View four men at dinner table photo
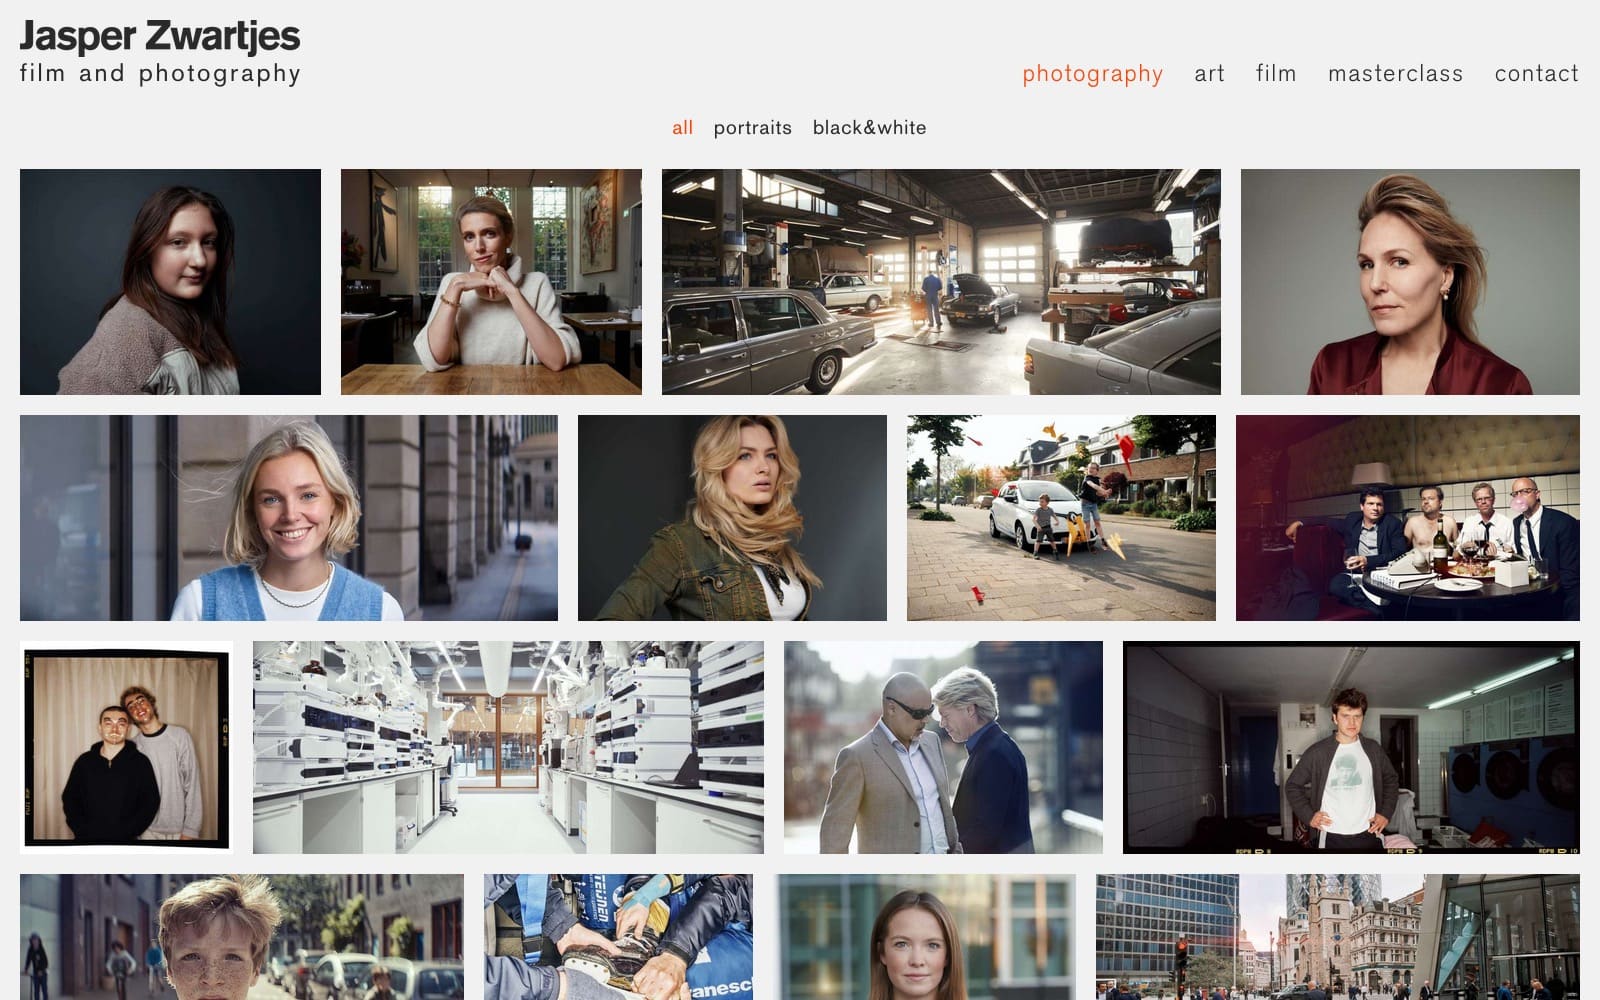This screenshot has height=1000, width=1600. (1407, 518)
